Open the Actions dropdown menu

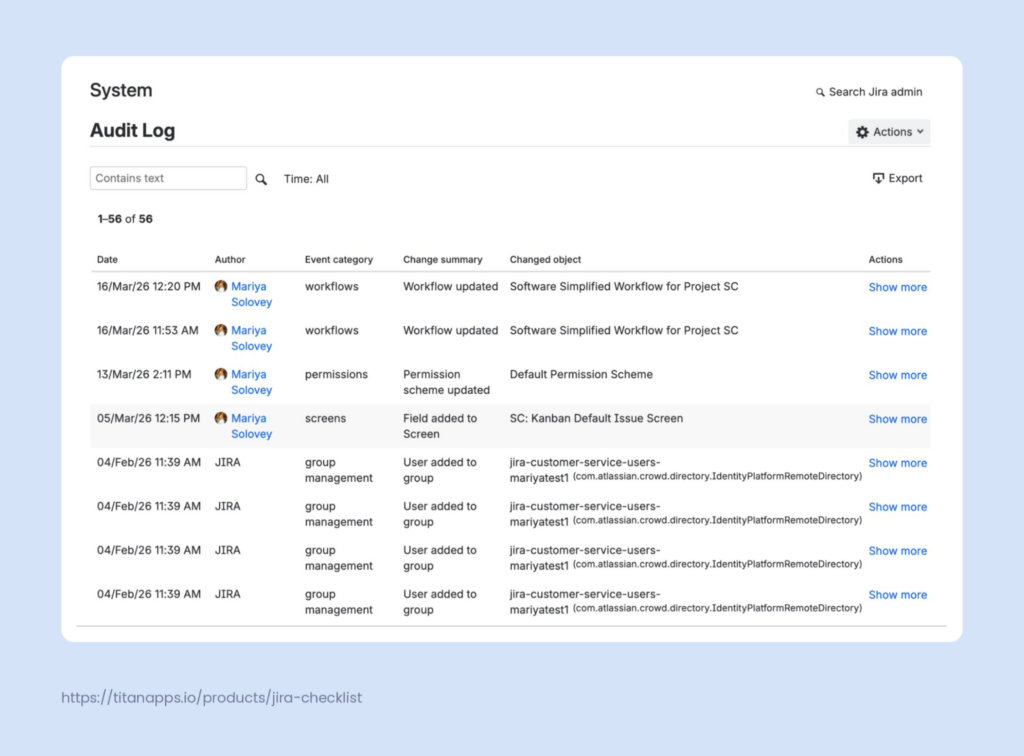point(889,131)
